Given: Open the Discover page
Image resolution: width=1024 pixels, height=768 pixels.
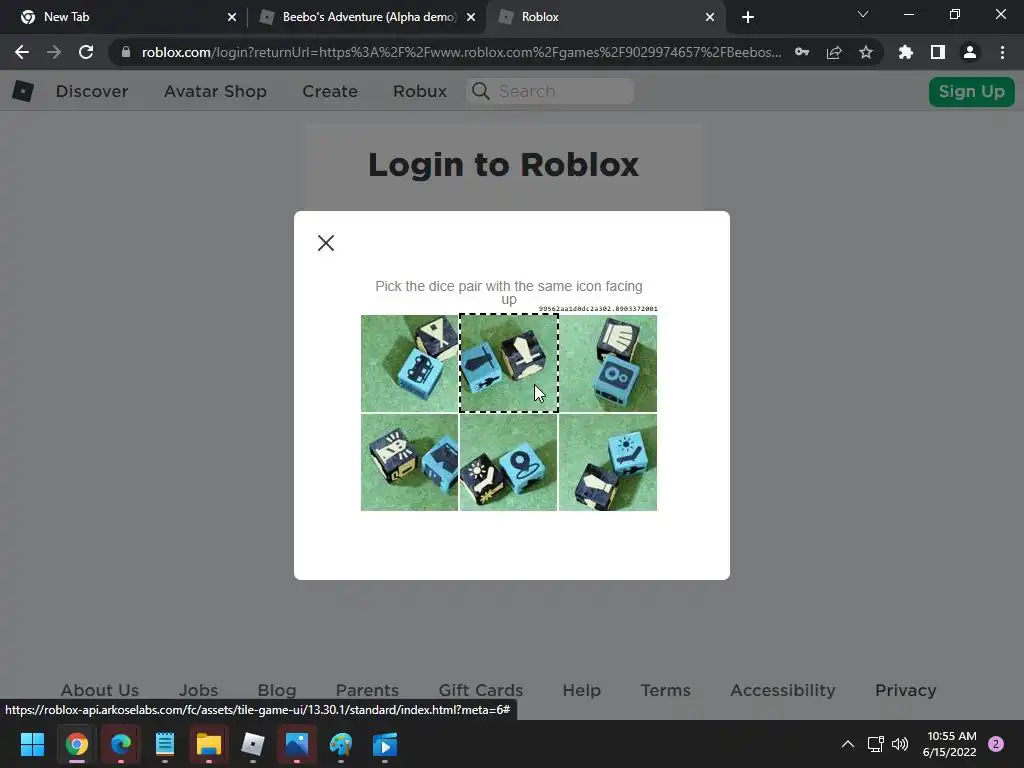Looking at the screenshot, I should 92,91.
